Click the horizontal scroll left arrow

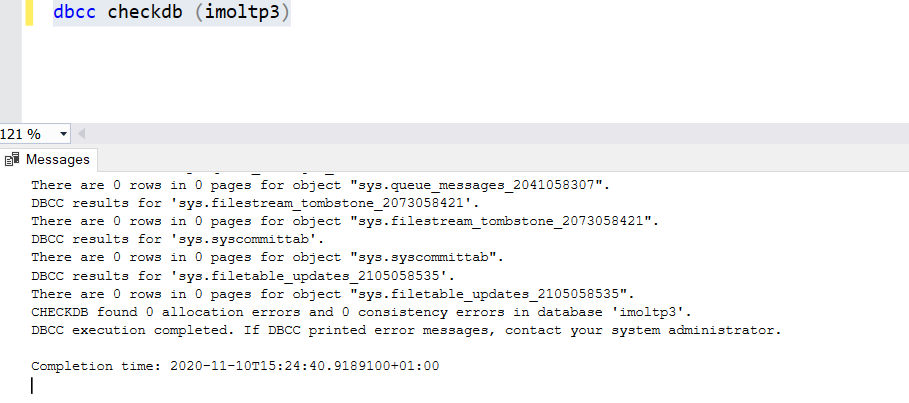click(x=82, y=134)
